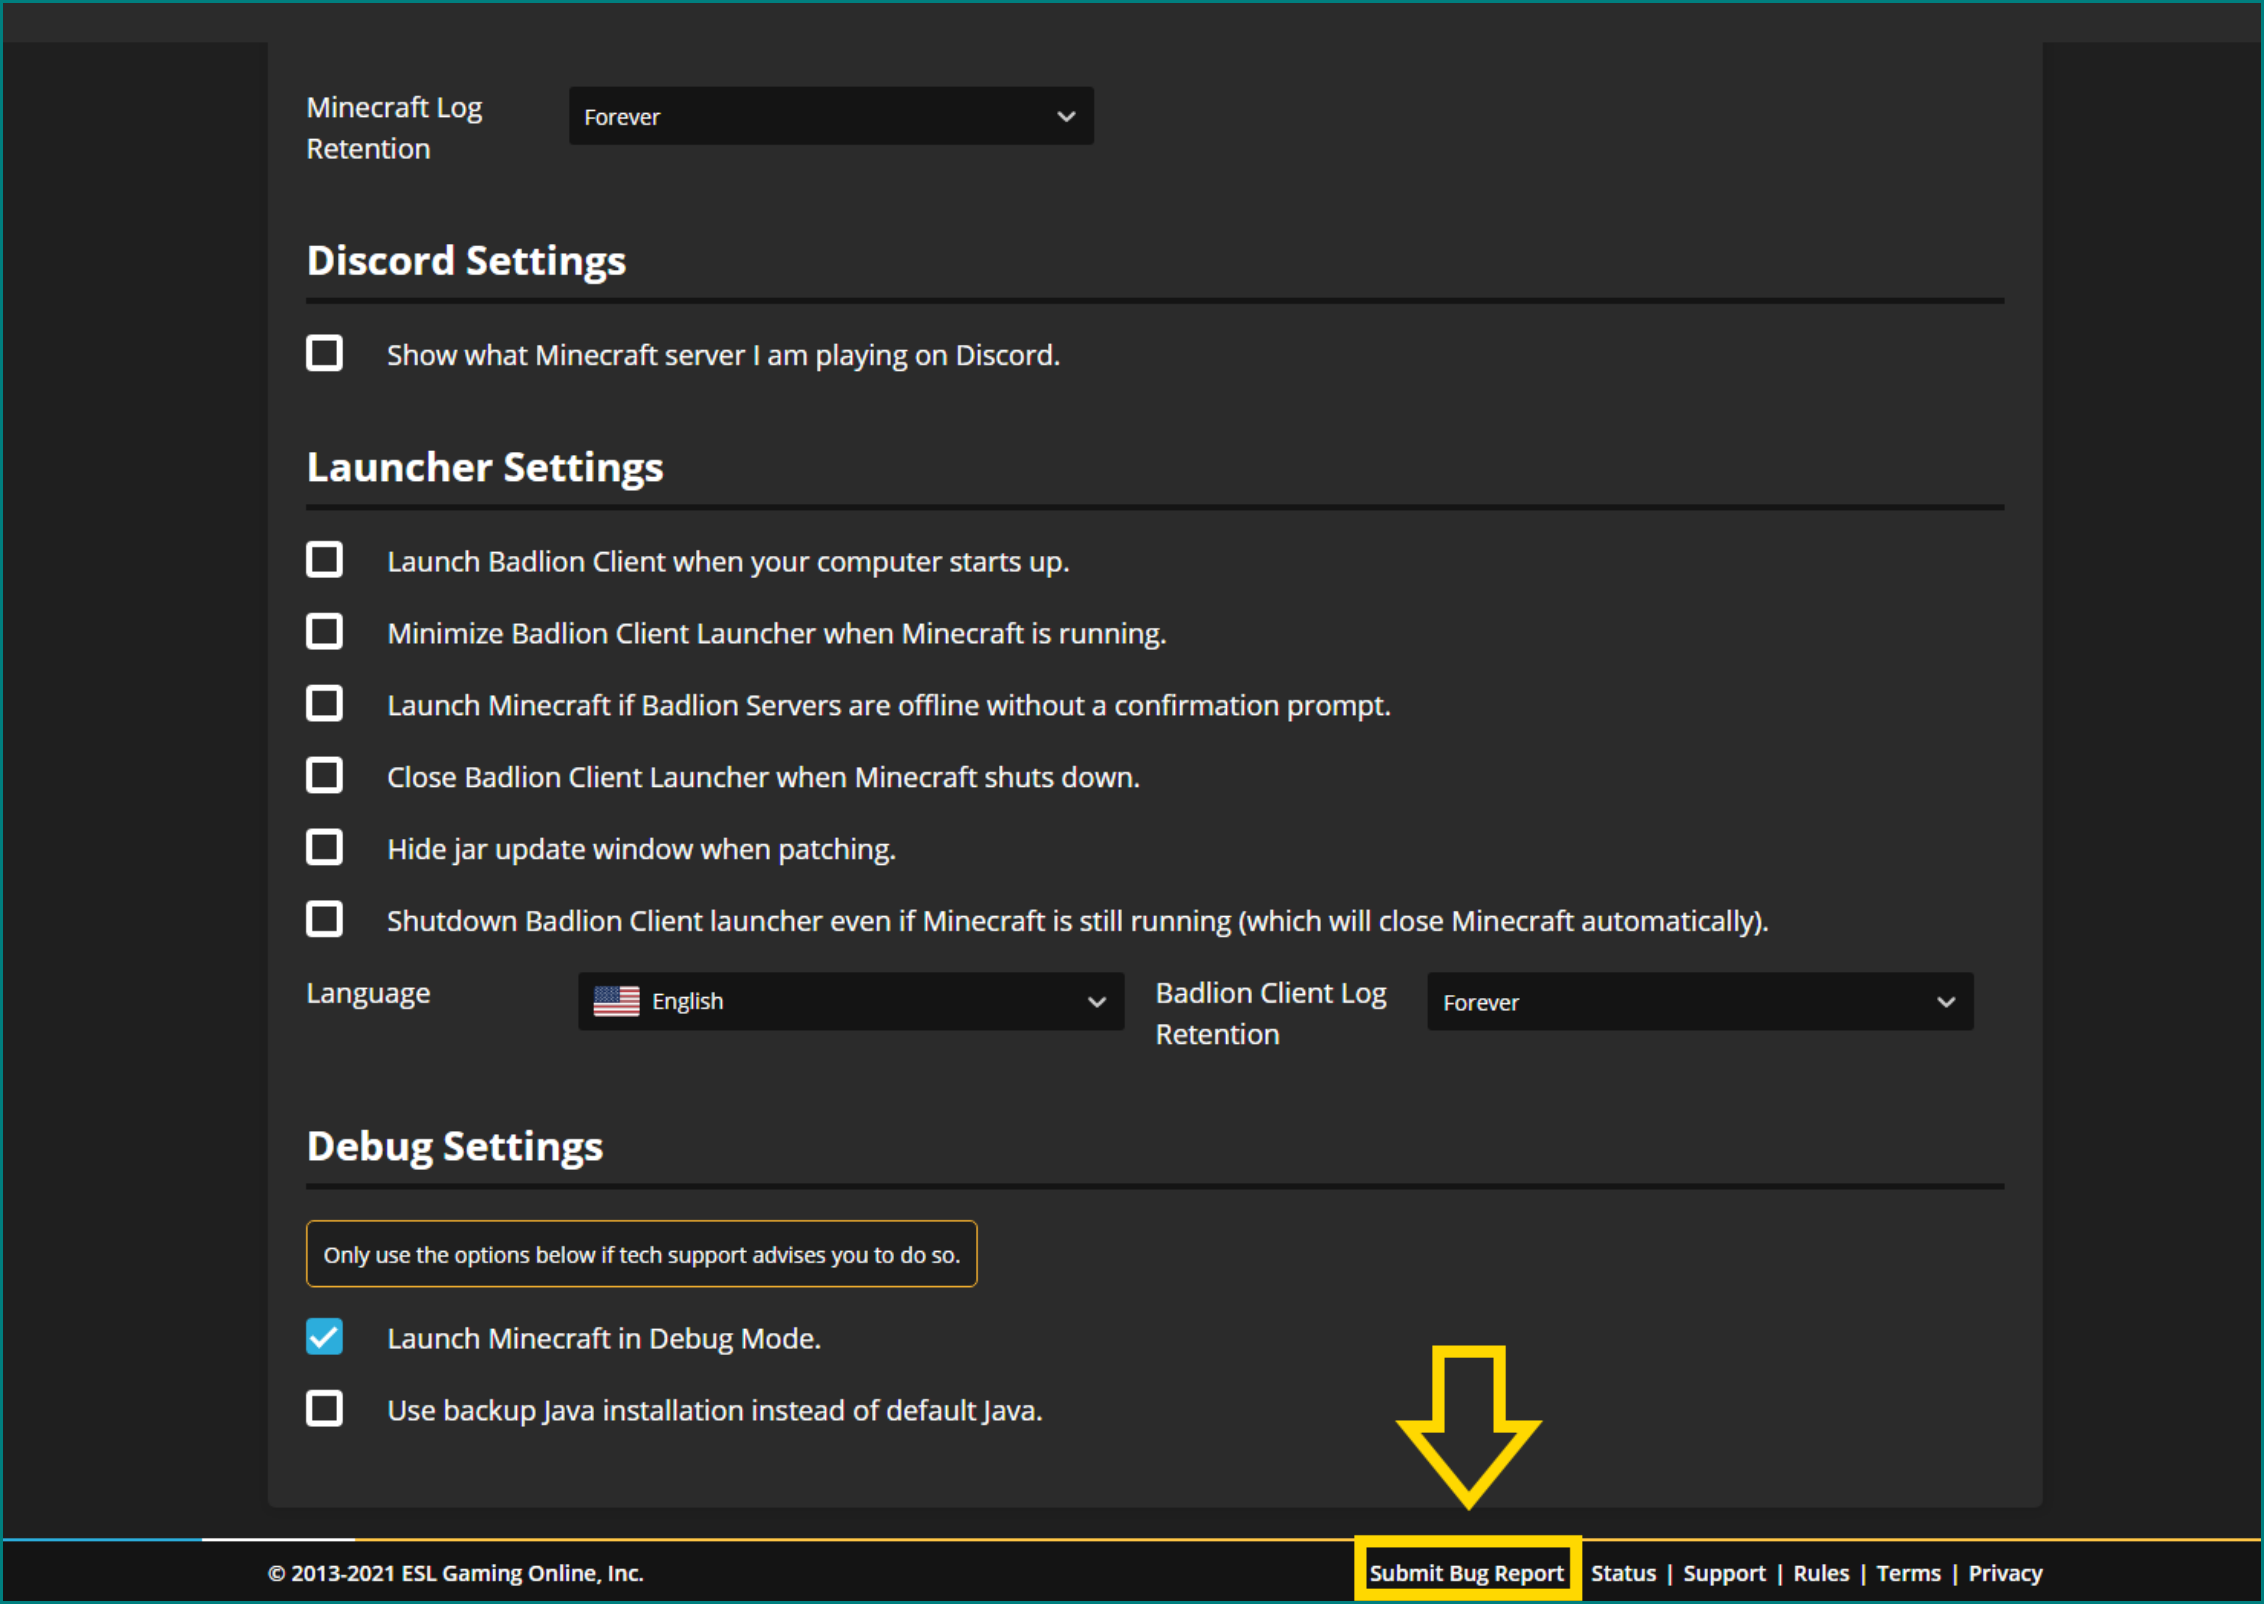Click the Debug Settings heading
2264x1604 pixels.
(x=455, y=1146)
